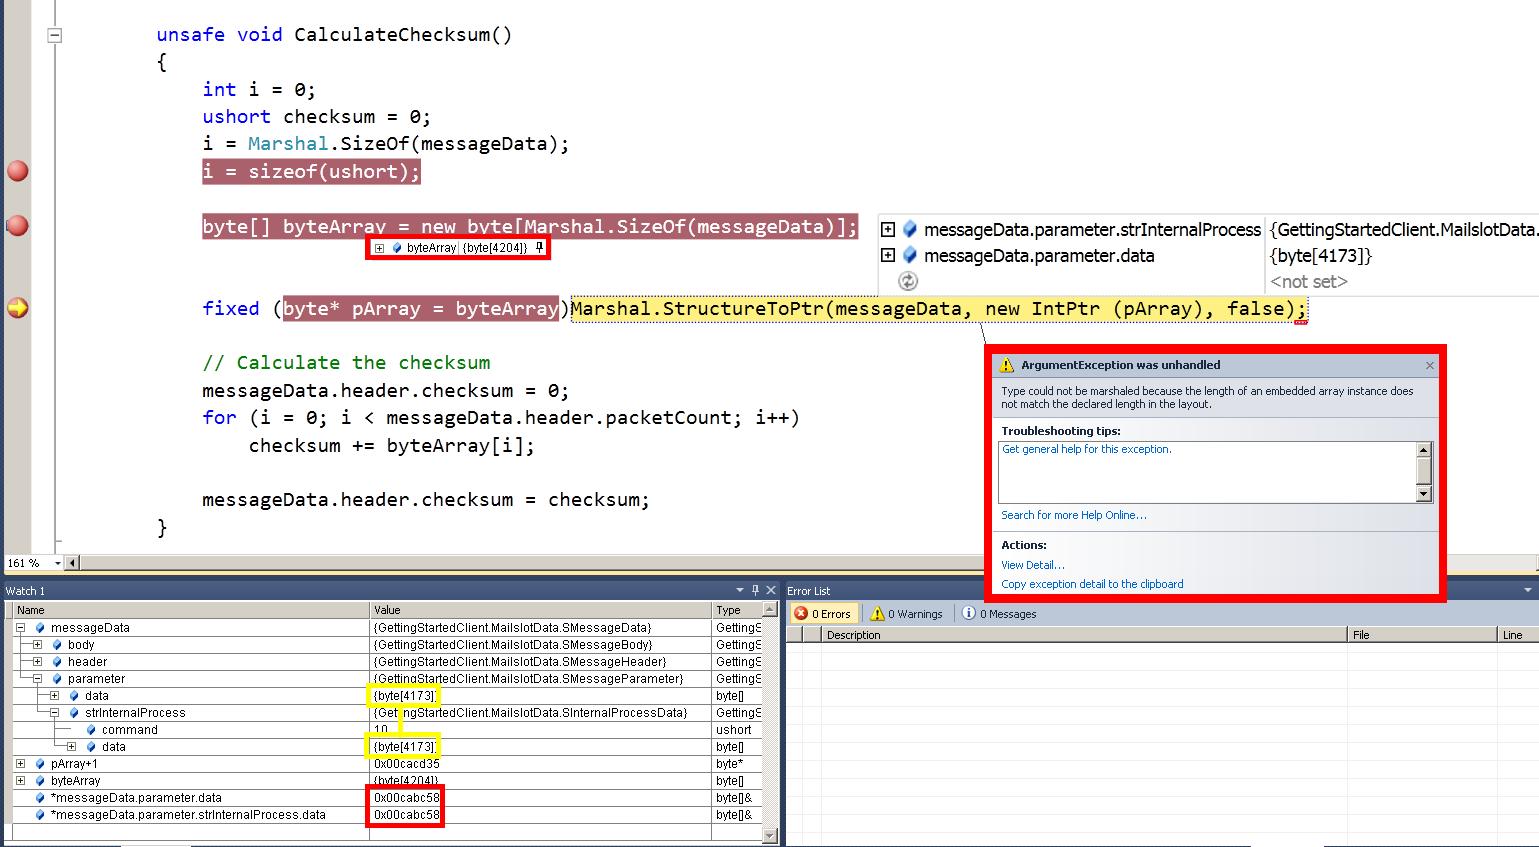Collapse the messageData node in Watch 1
This screenshot has height=847, width=1539.
[x=20, y=628]
